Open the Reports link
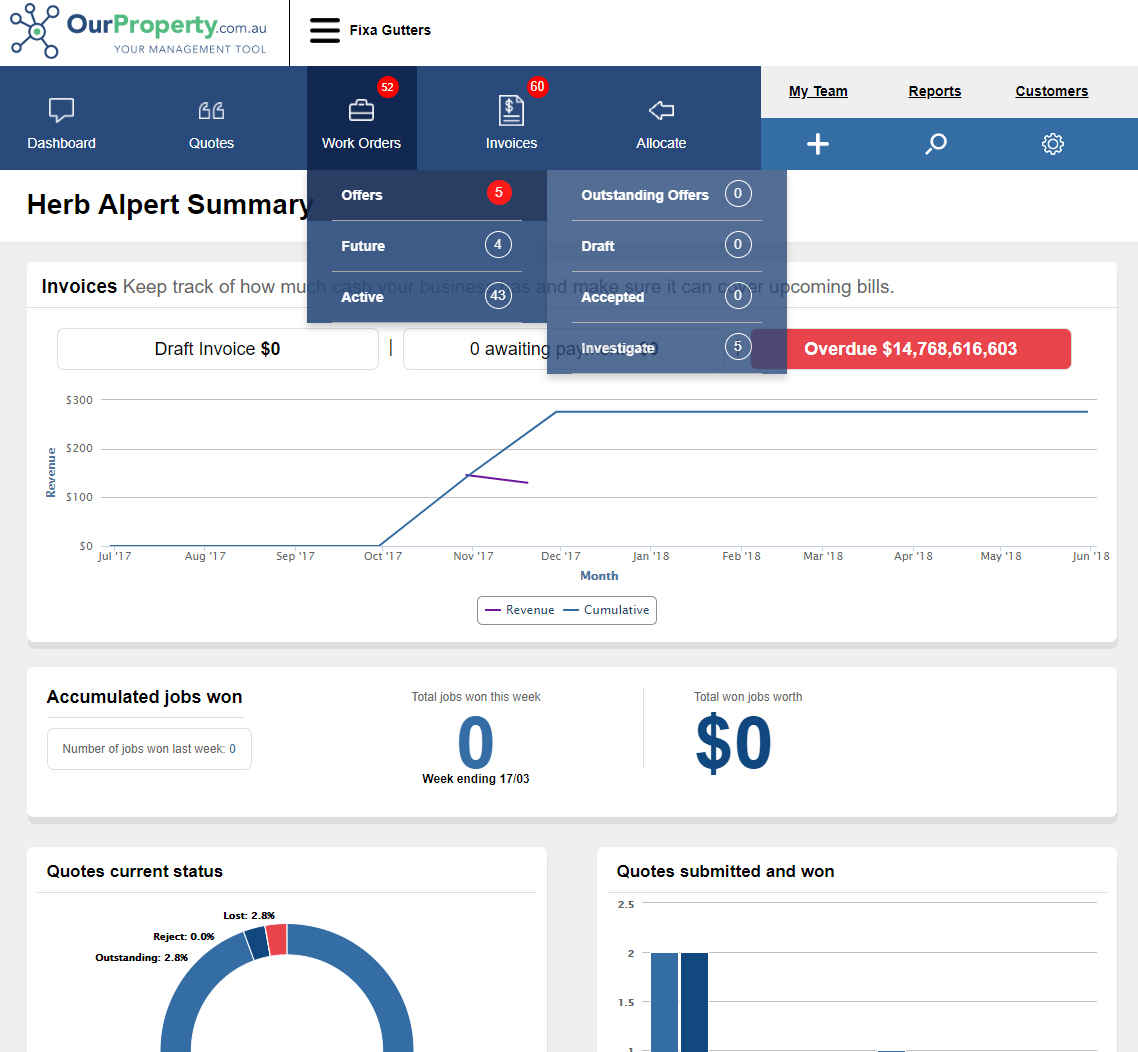Image resolution: width=1138 pixels, height=1052 pixels. coord(935,91)
